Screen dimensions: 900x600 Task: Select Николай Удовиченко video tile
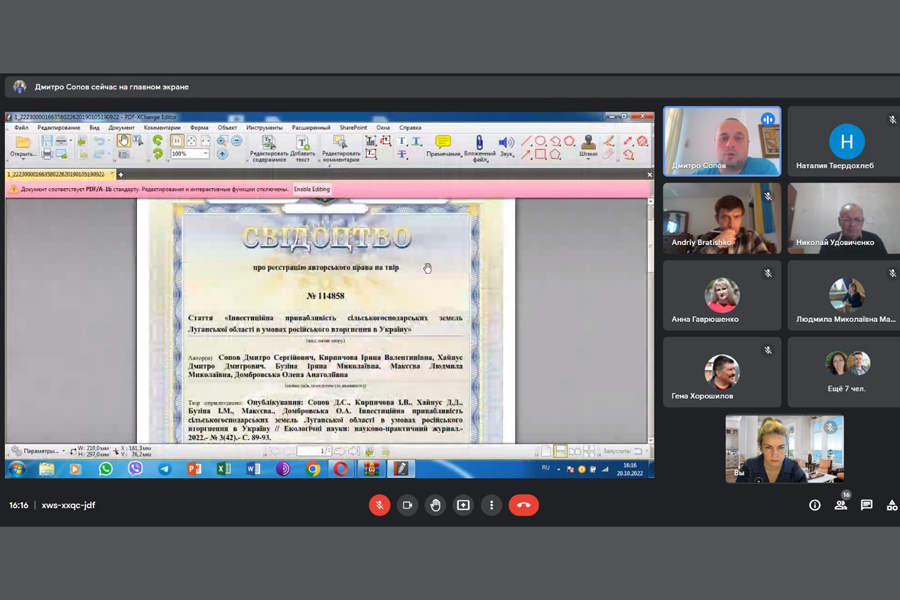point(844,218)
